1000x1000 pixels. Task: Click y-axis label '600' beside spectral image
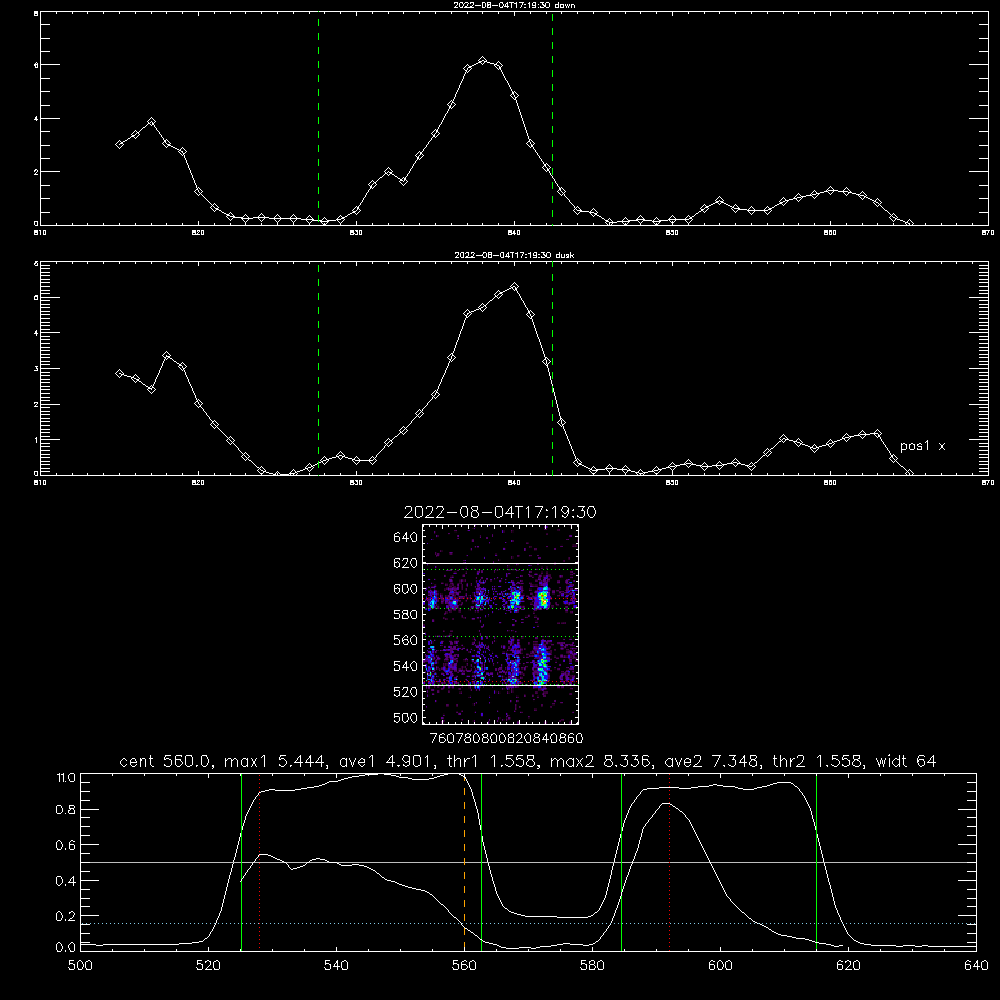406,589
